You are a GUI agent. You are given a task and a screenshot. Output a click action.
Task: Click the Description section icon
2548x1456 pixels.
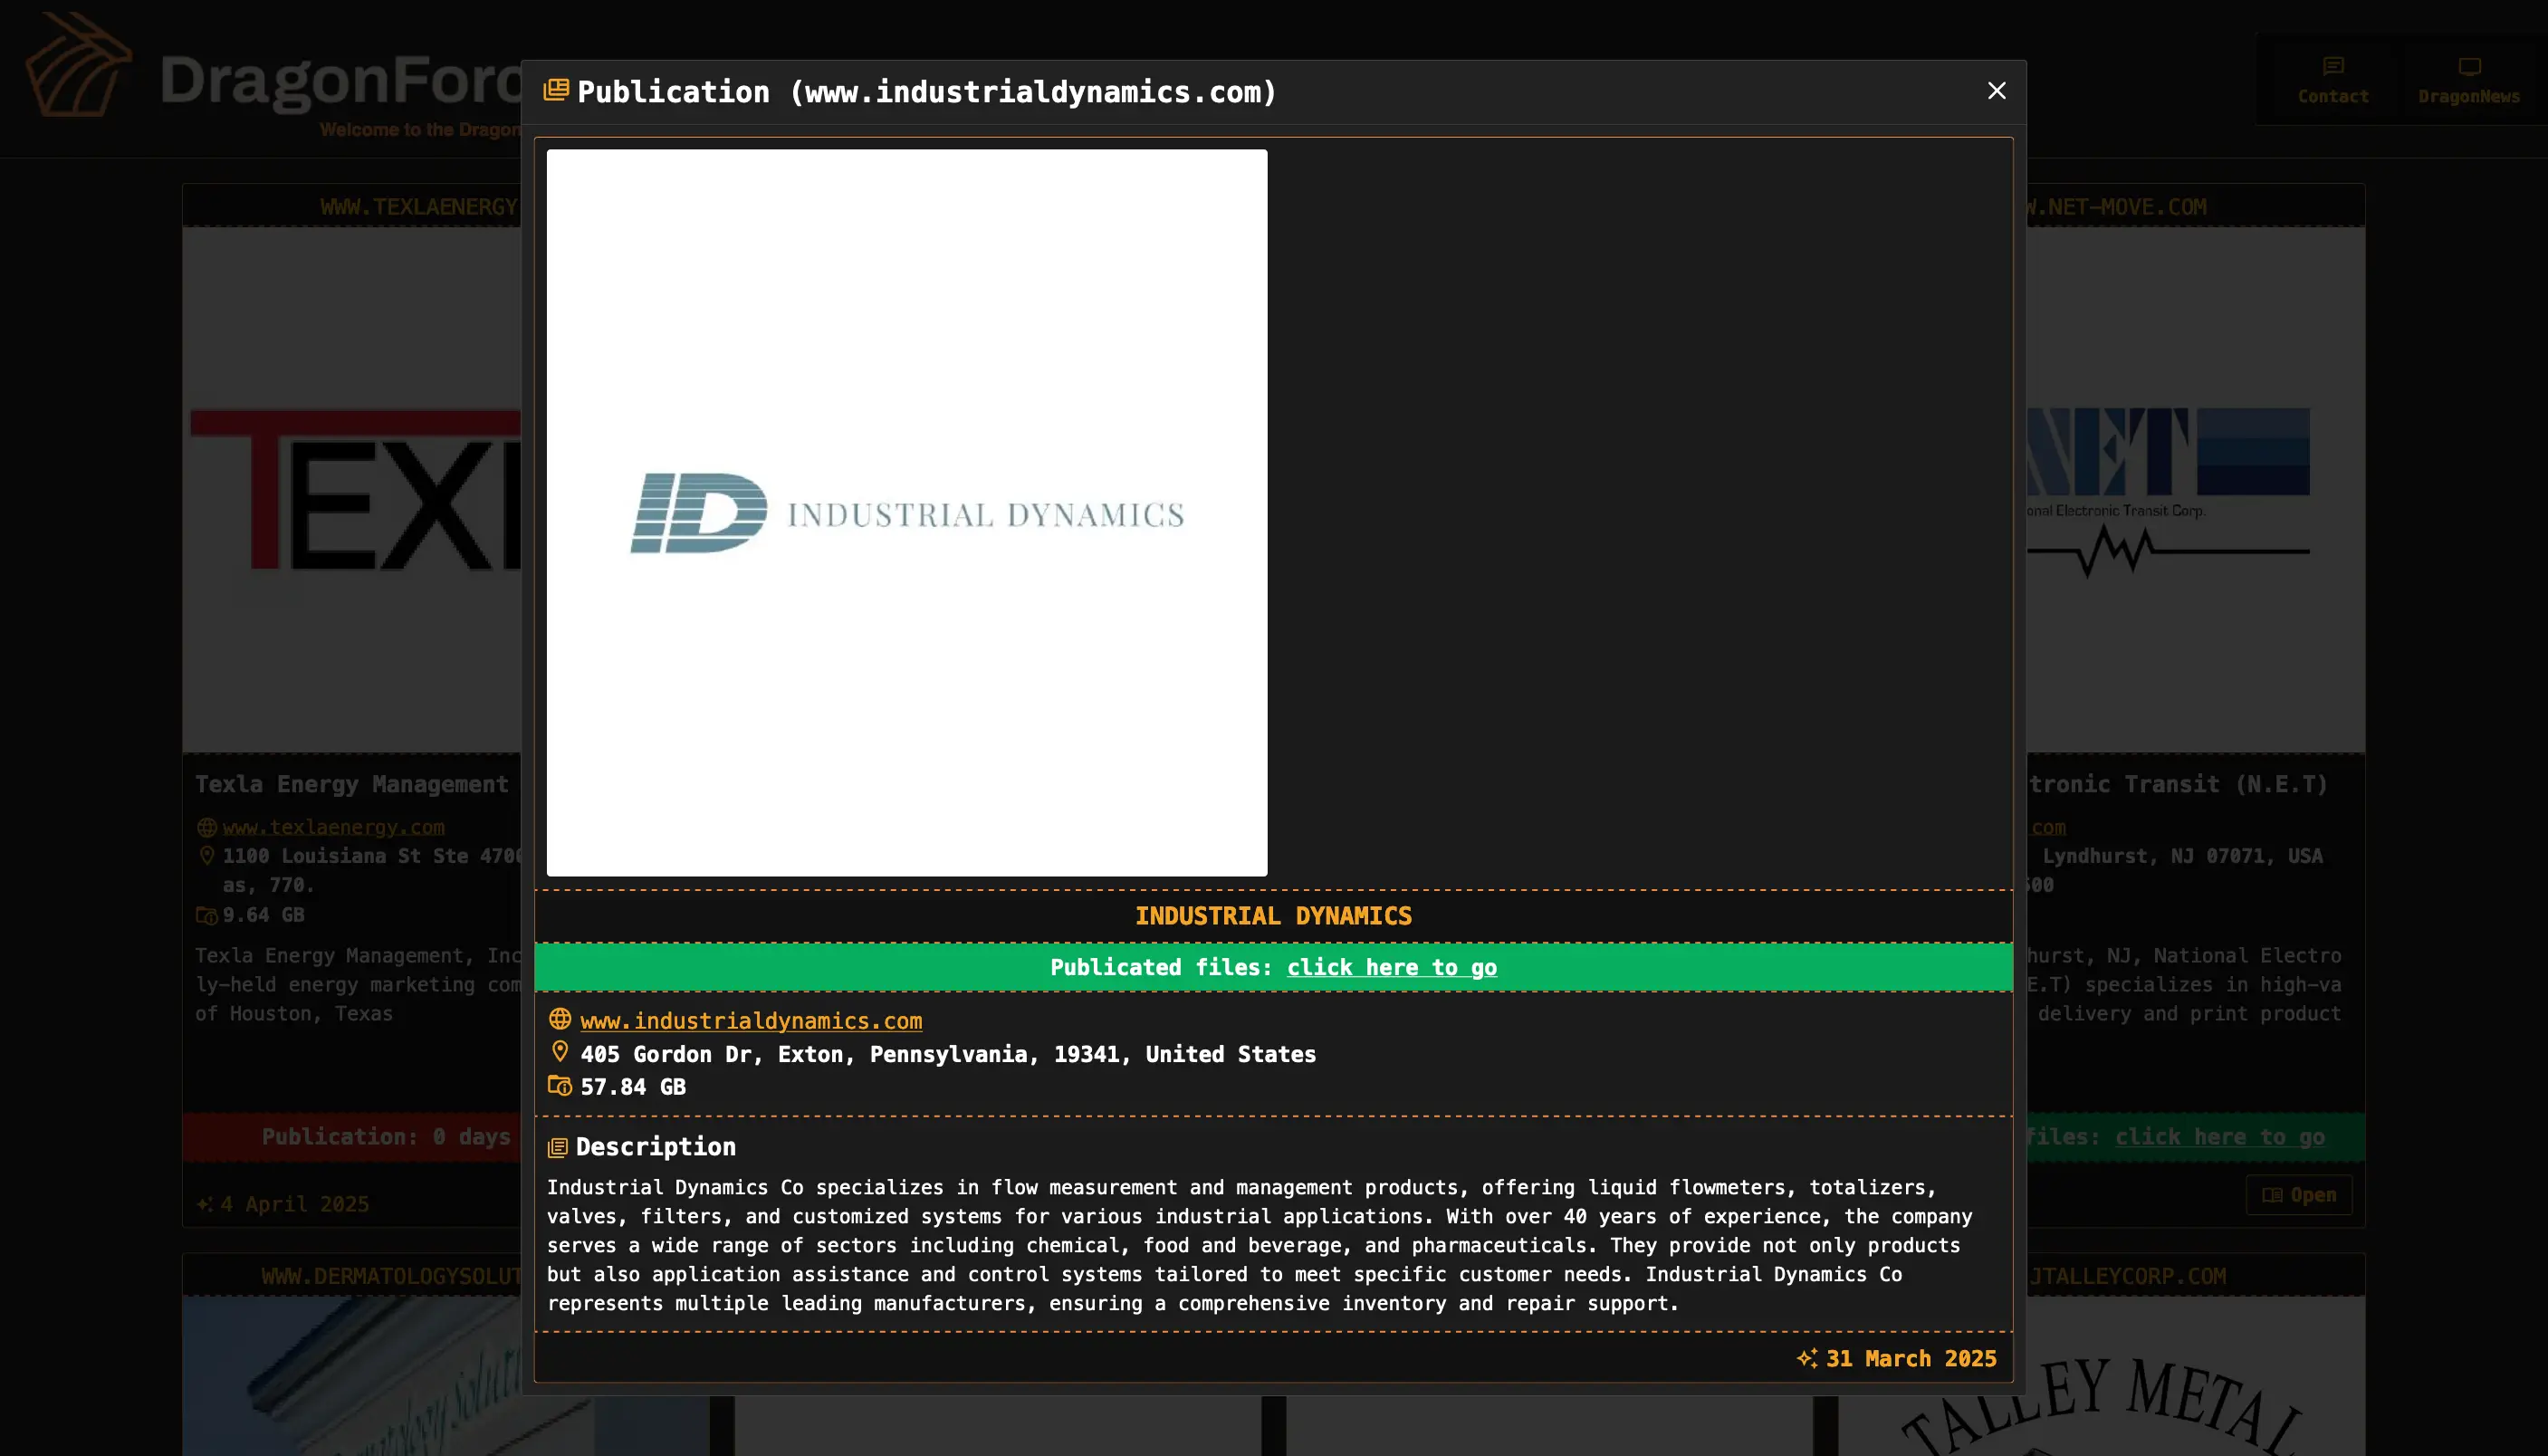pyautogui.click(x=558, y=1147)
